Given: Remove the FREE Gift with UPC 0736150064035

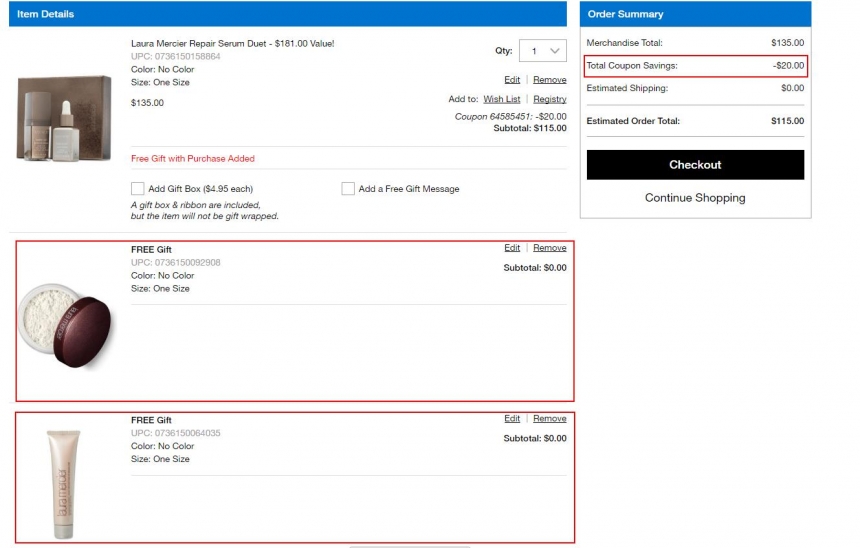Looking at the screenshot, I should 550,419.
